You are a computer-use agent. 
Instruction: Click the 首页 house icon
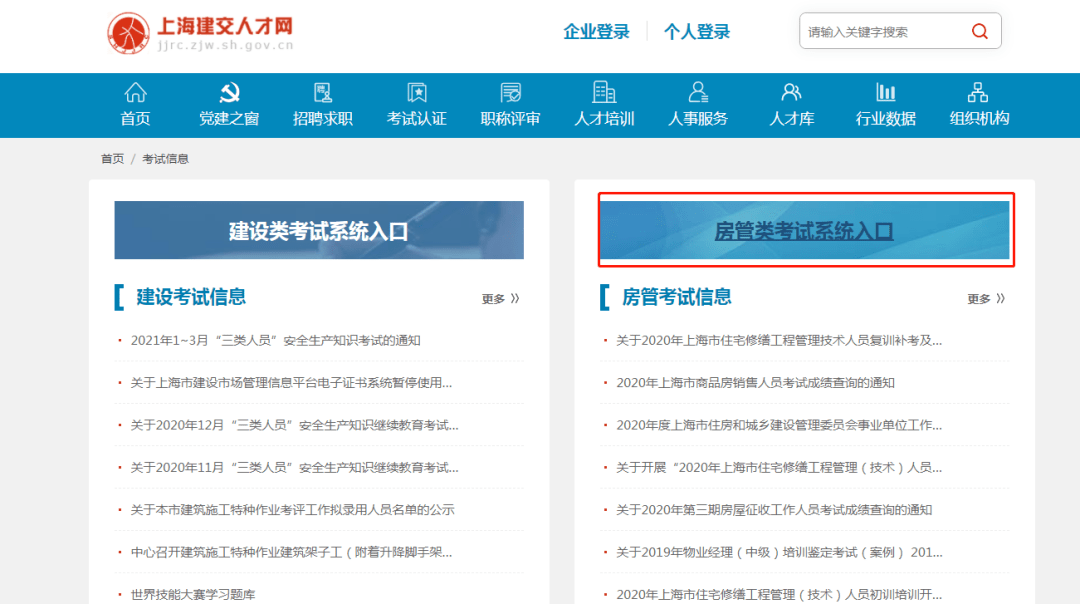click(135, 92)
